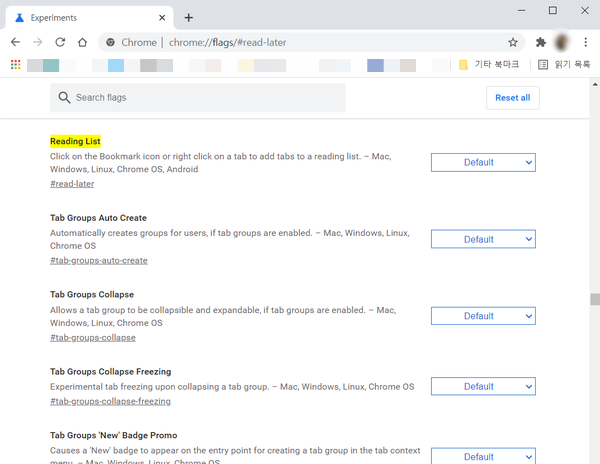The width and height of the screenshot is (600, 464).
Task: Maximize the Chrome window
Action: click(553, 10)
